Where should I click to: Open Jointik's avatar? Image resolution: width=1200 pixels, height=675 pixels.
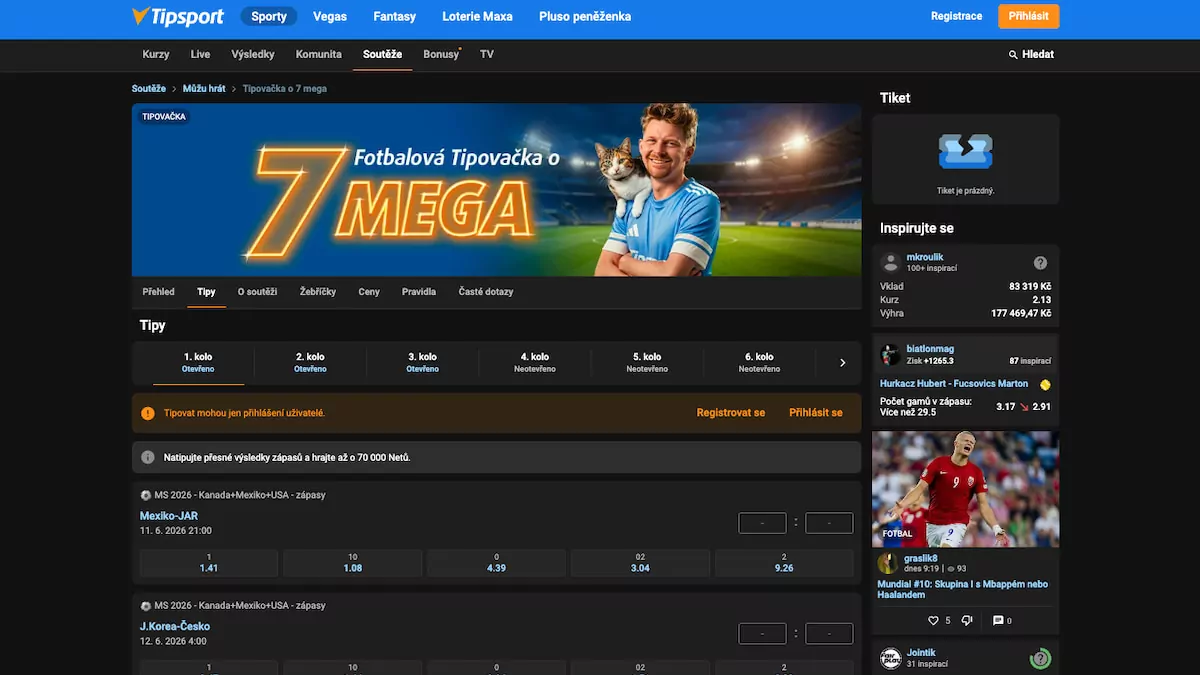[x=890, y=658]
